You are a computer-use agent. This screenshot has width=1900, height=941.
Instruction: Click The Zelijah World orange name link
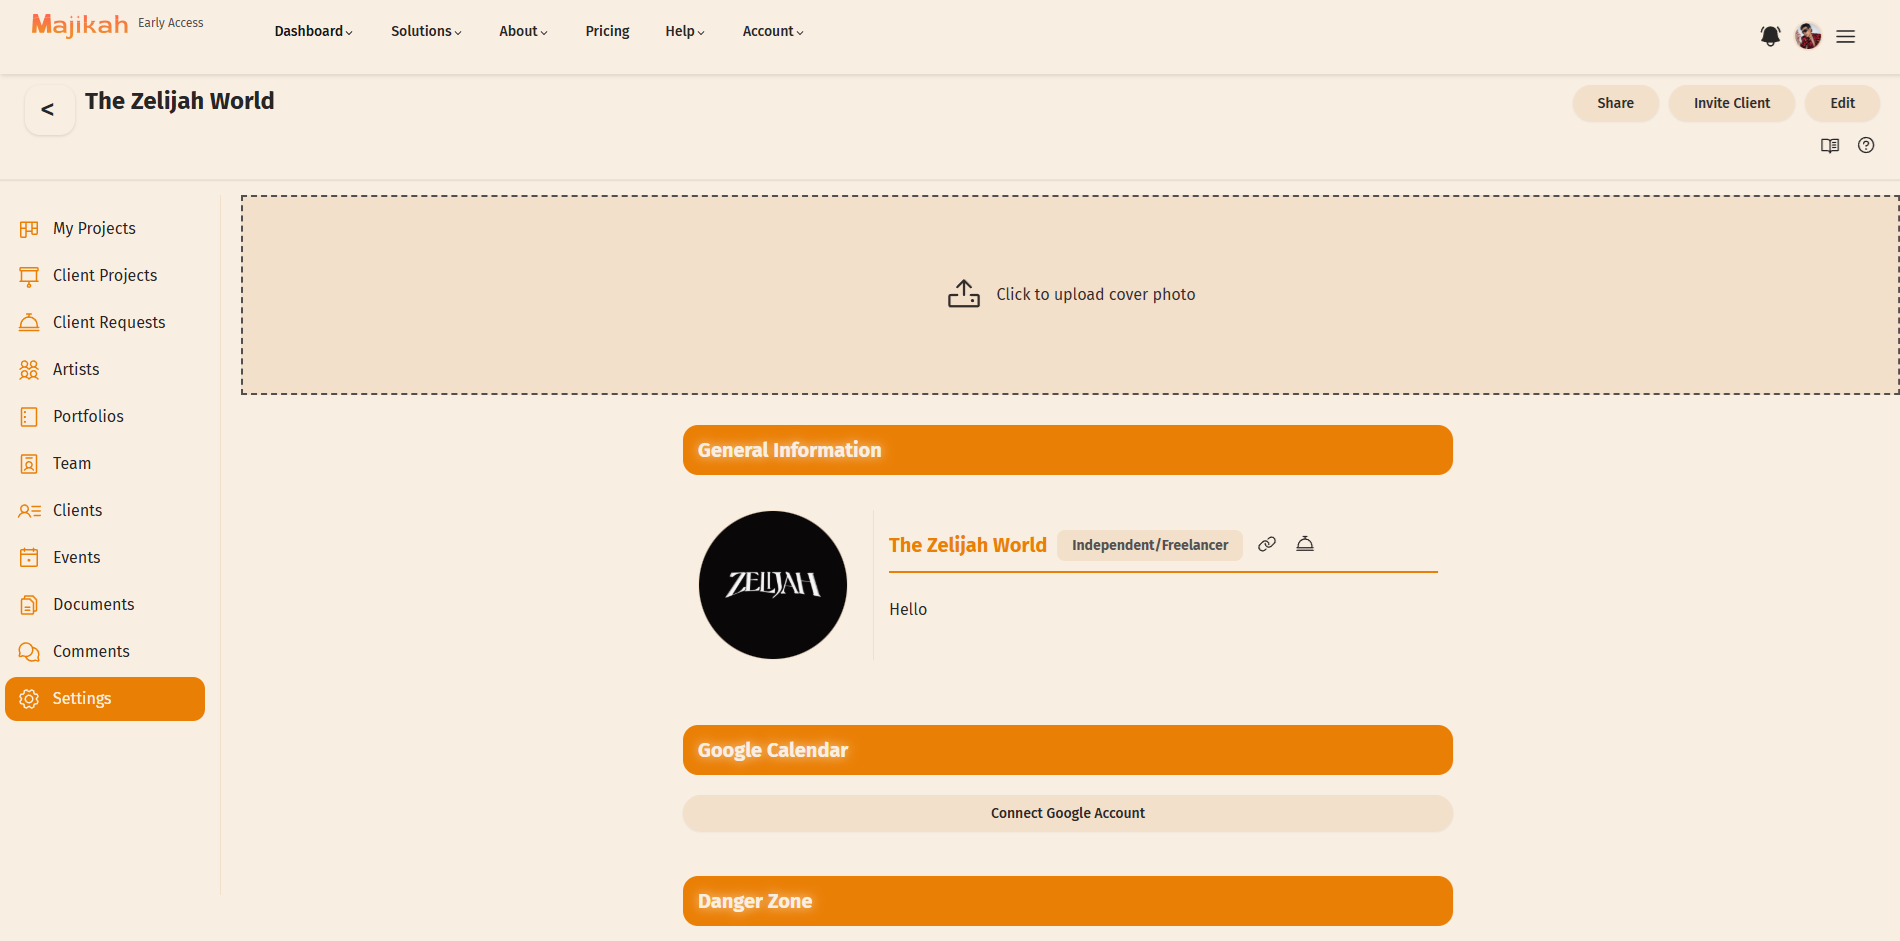coord(967,545)
